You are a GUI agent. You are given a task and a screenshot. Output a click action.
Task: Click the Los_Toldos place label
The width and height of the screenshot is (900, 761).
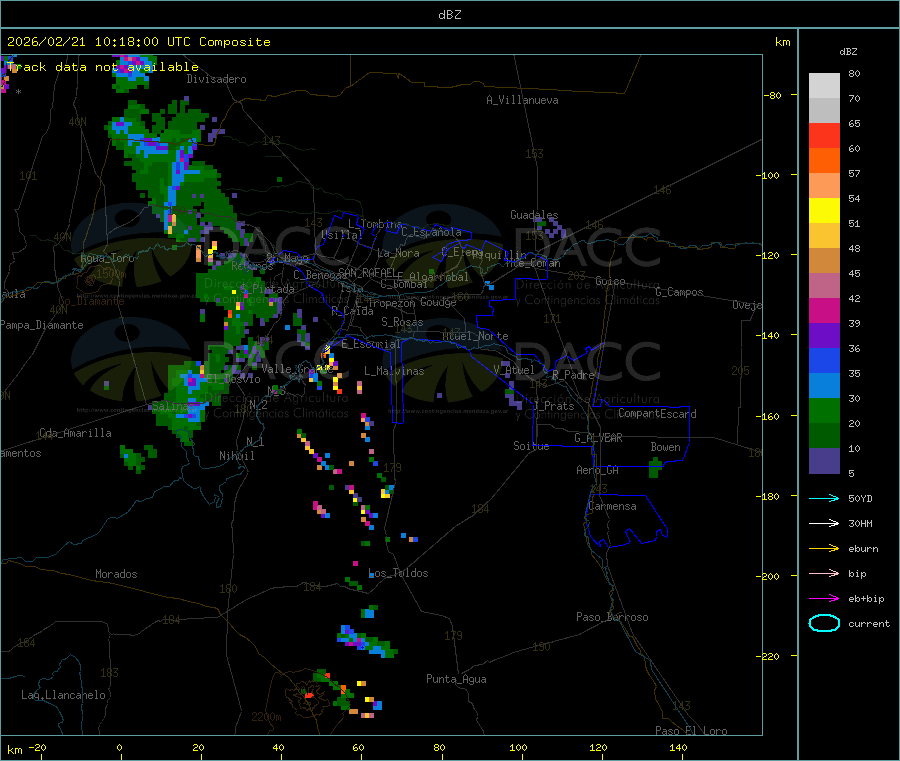click(x=398, y=573)
